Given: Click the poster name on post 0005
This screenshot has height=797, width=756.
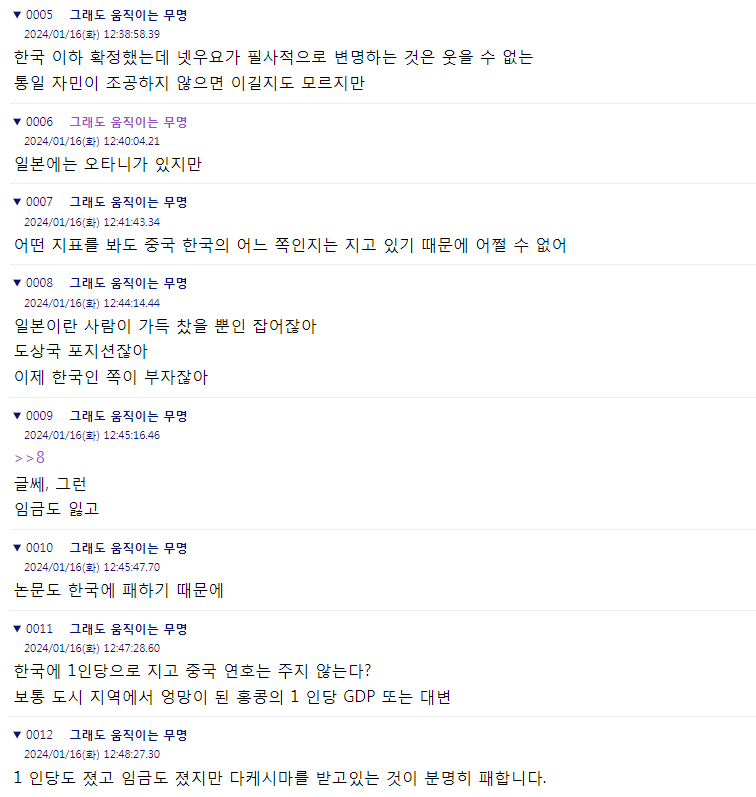Looking at the screenshot, I should 129,15.
